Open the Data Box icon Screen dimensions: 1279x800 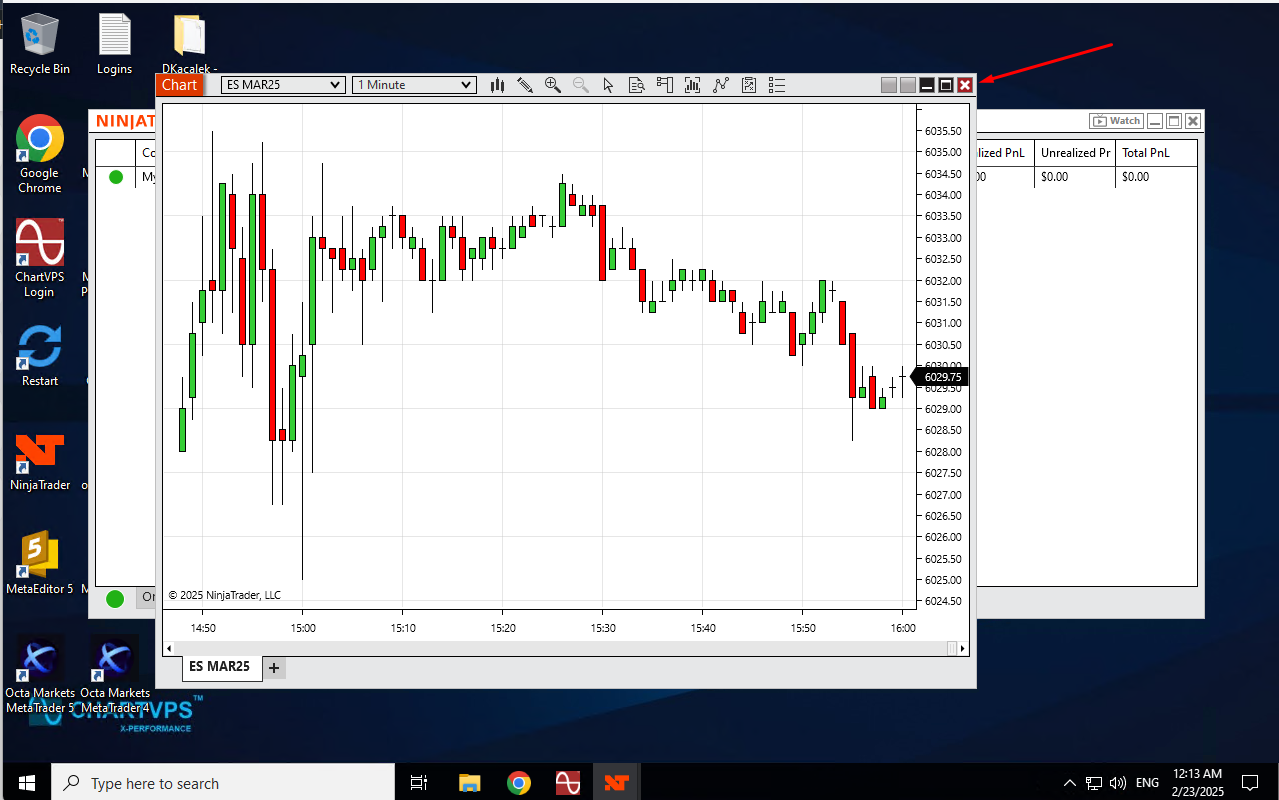coord(636,85)
